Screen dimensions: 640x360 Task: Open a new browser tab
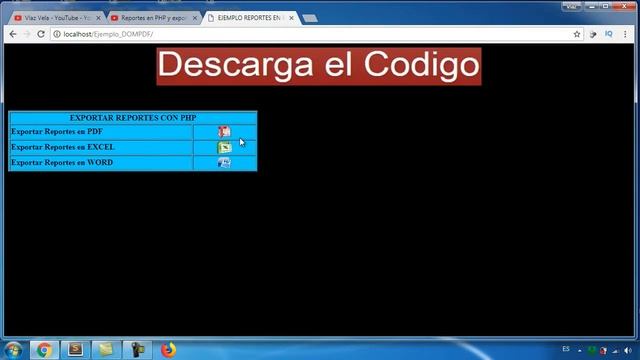click(x=310, y=18)
